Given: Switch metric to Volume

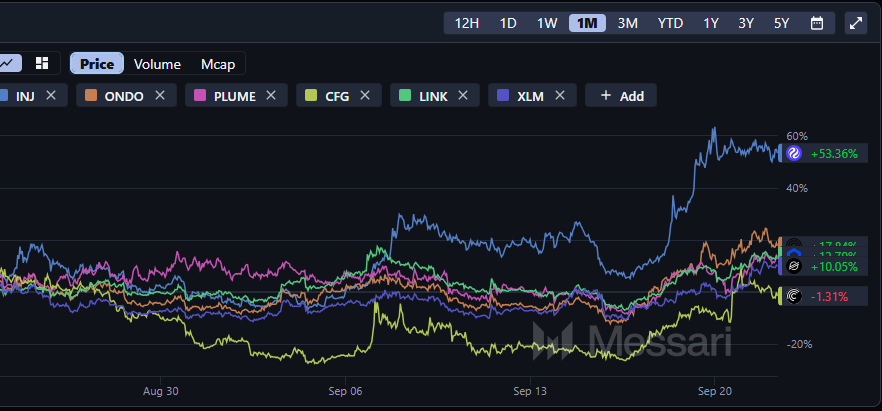Looking at the screenshot, I should tap(157, 64).
